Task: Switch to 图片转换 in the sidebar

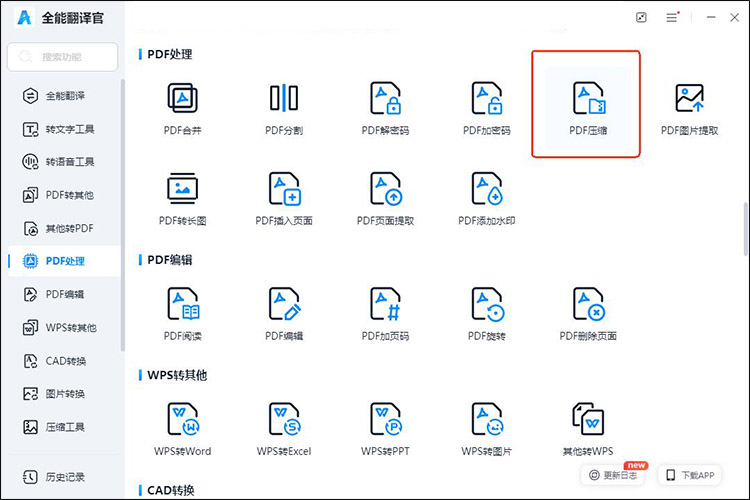Action: [64, 394]
